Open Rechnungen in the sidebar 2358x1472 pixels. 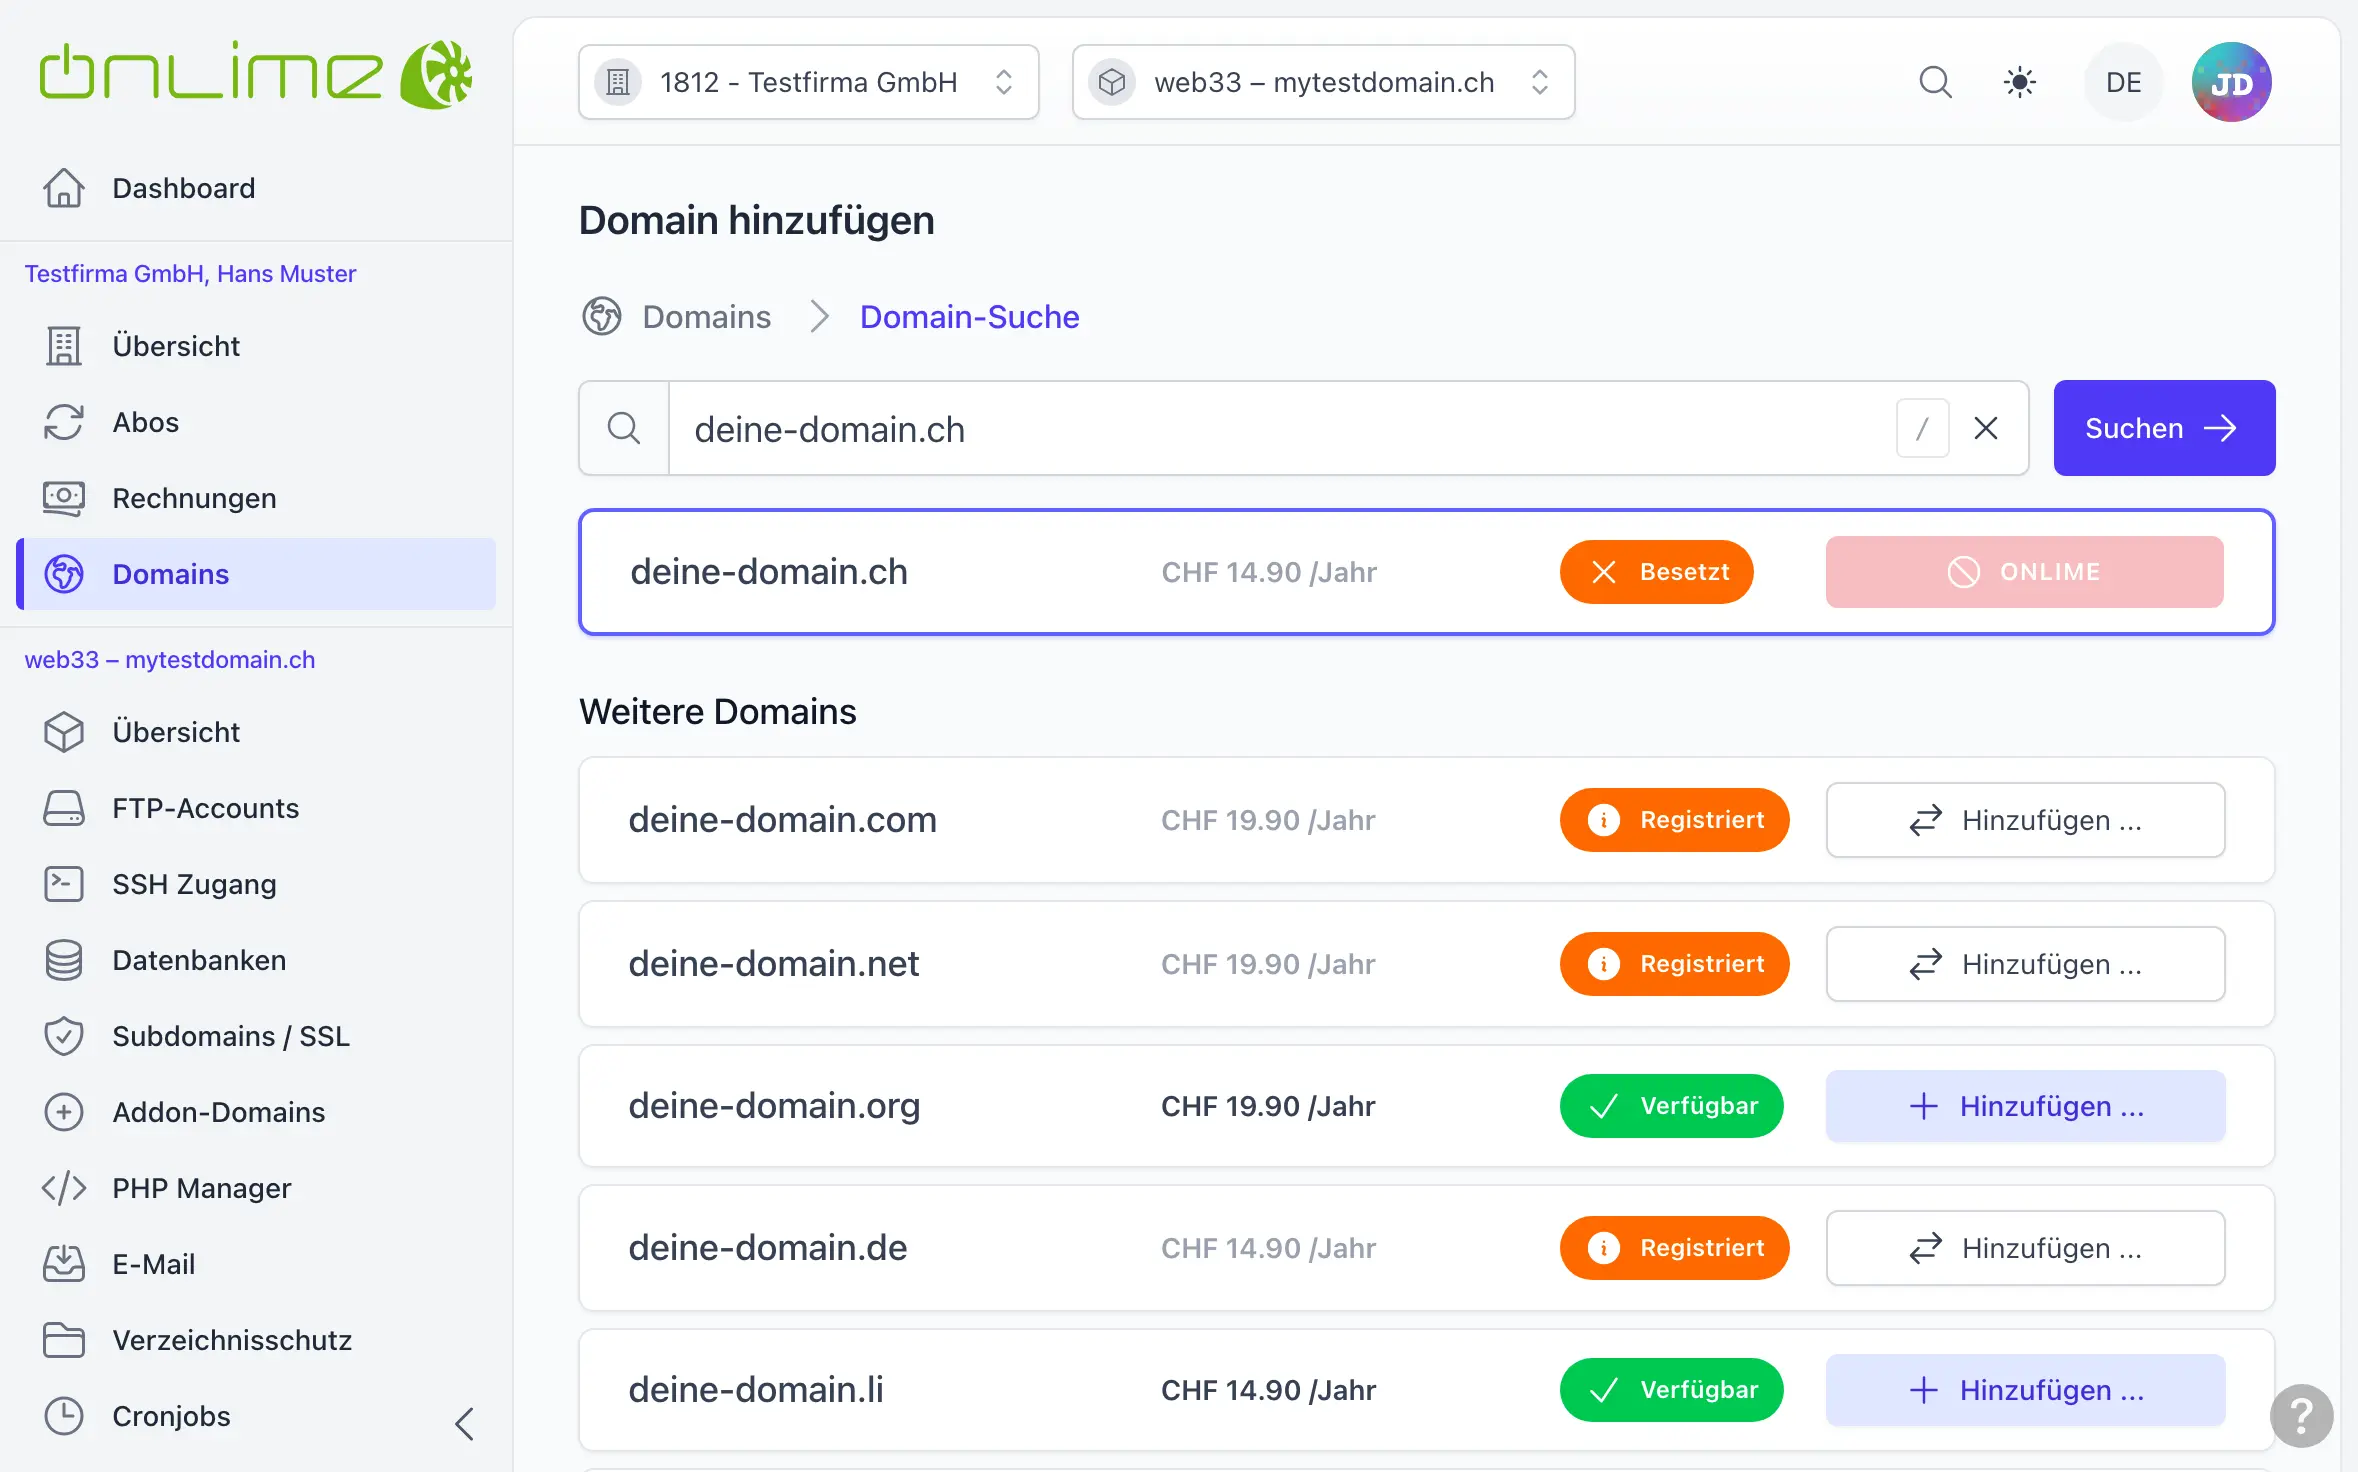[x=256, y=498]
